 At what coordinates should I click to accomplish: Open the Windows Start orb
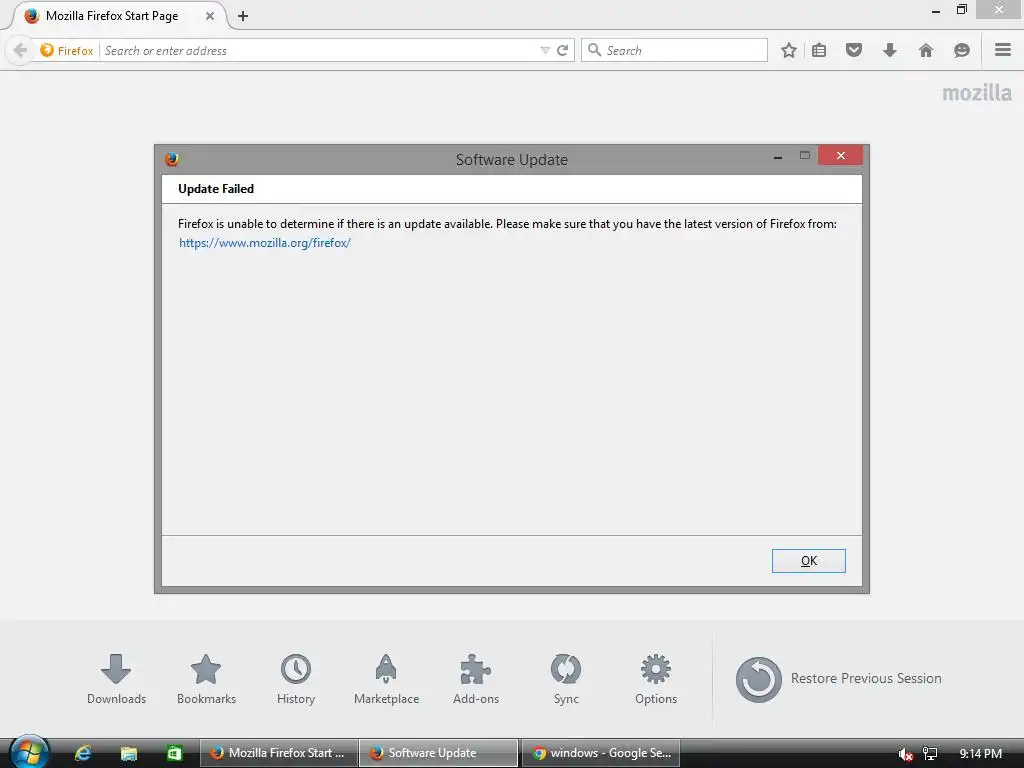point(29,752)
